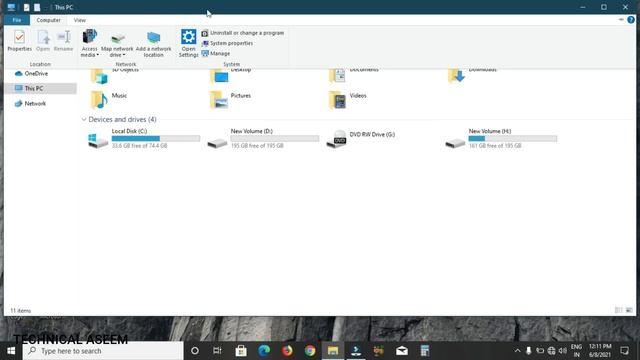Open Explorer help question mark
This screenshot has height=360, width=640.
[631, 20]
